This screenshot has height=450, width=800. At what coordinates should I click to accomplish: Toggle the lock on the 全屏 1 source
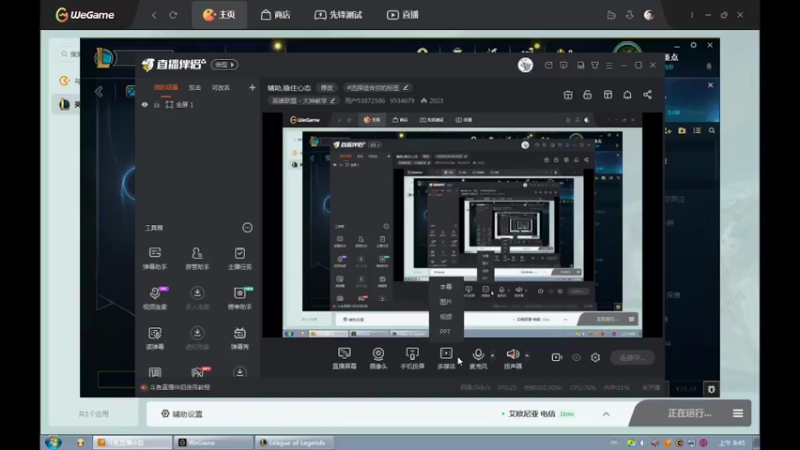tap(157, 105)
